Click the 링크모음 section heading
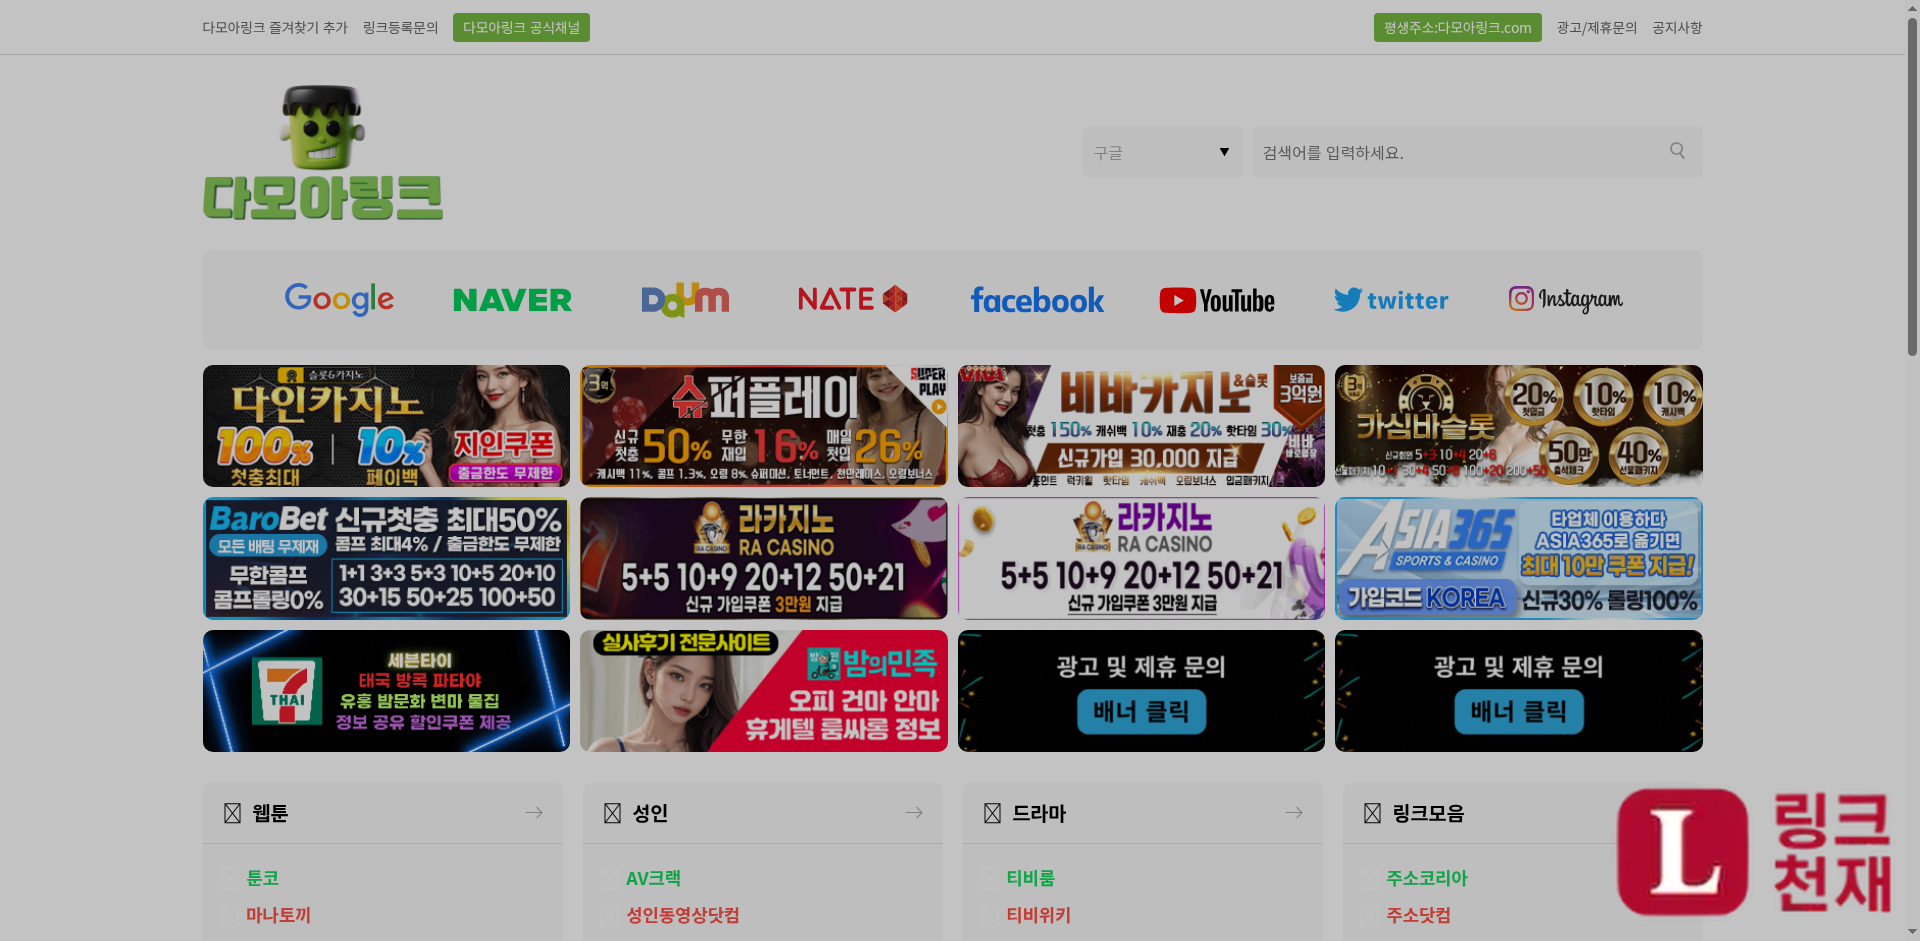 (x=1428, y=813)
